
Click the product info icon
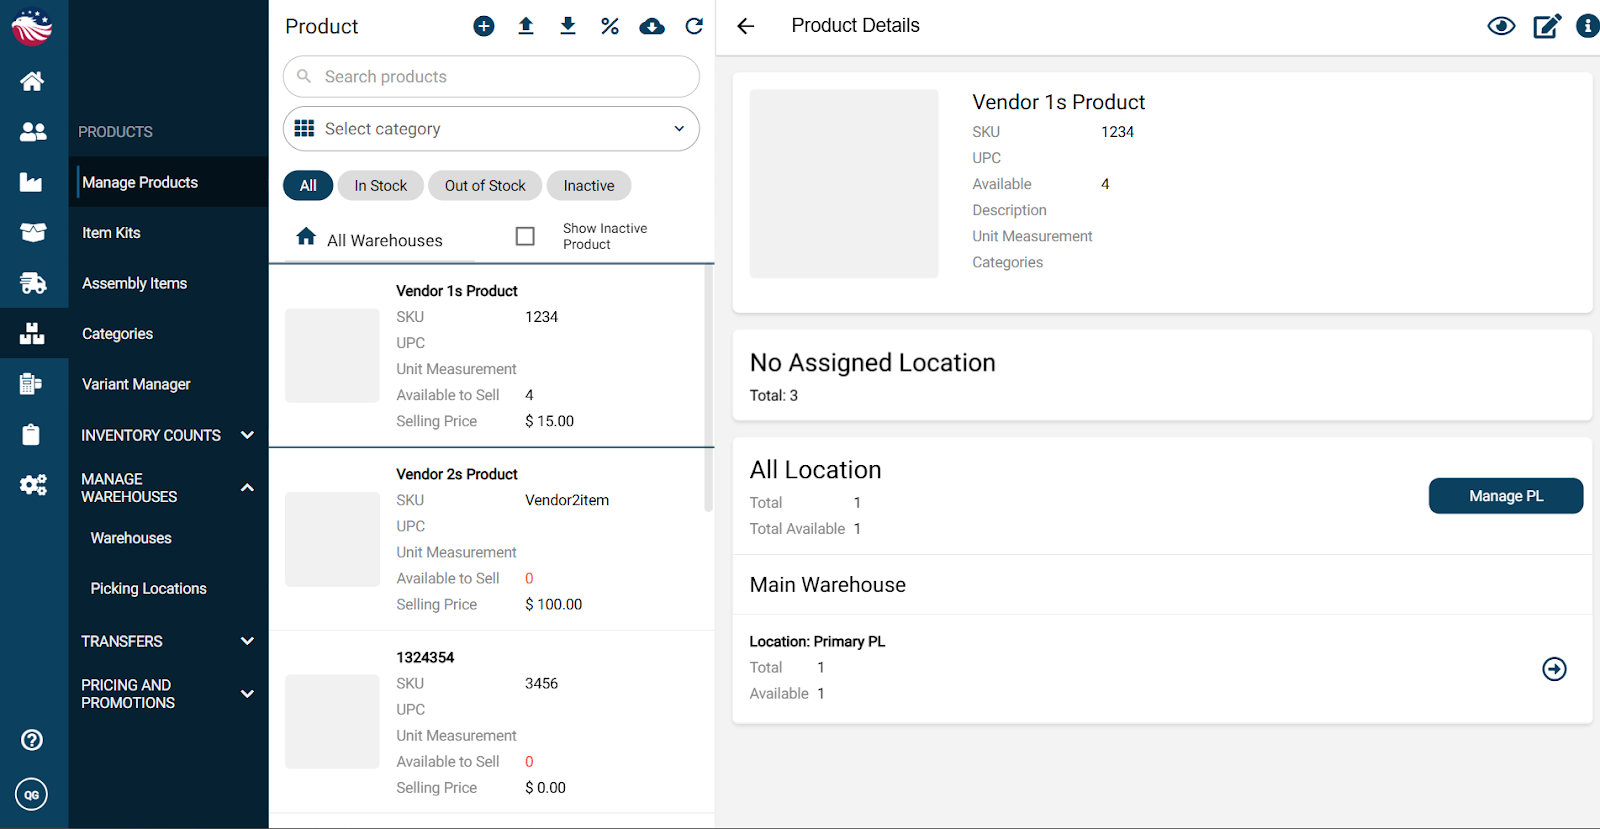click(x=1587, y=26)
